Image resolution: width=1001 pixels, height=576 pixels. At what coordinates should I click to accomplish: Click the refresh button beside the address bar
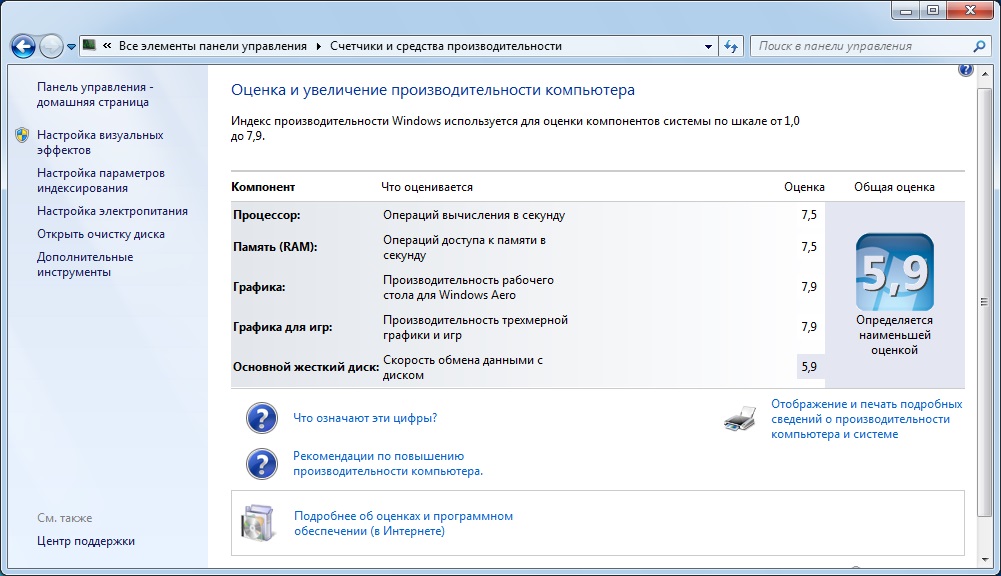(x=731, y=46)
